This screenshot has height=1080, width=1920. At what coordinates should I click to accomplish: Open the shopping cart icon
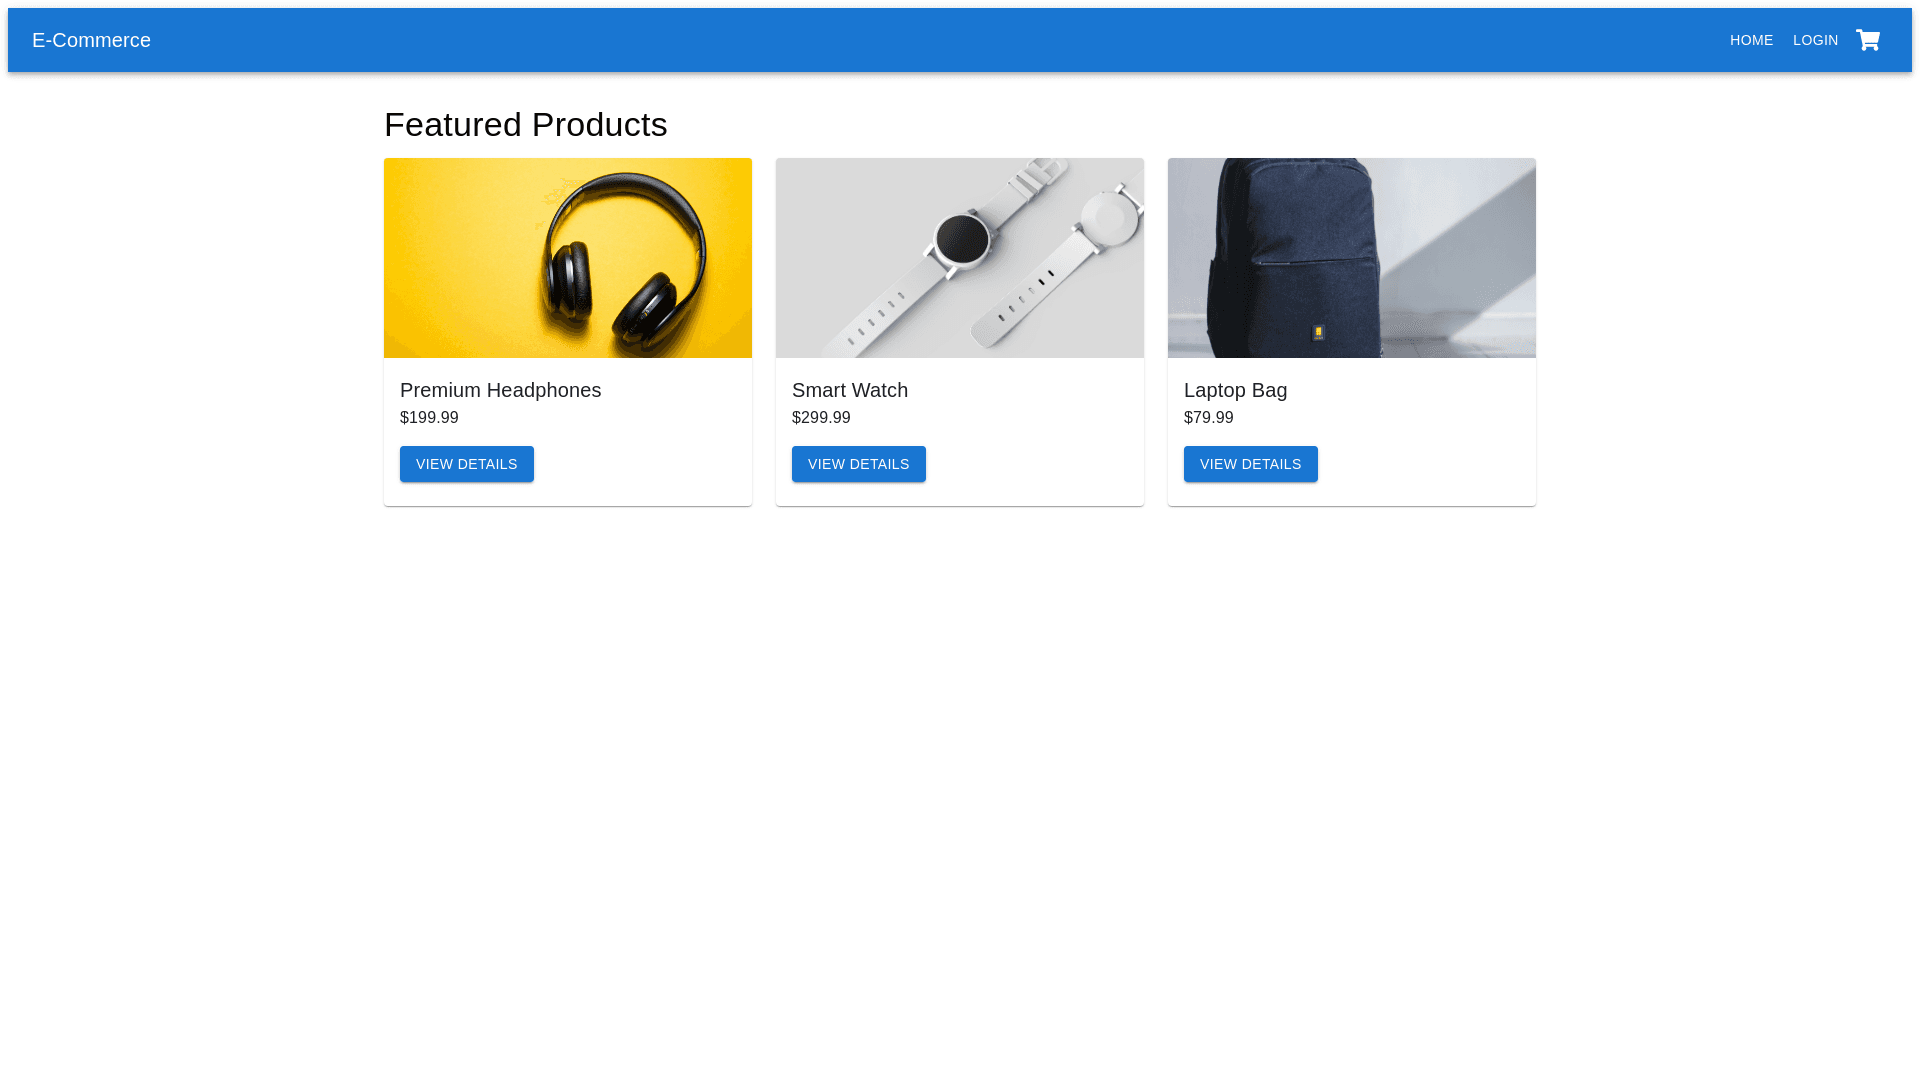click(1867, 40)
